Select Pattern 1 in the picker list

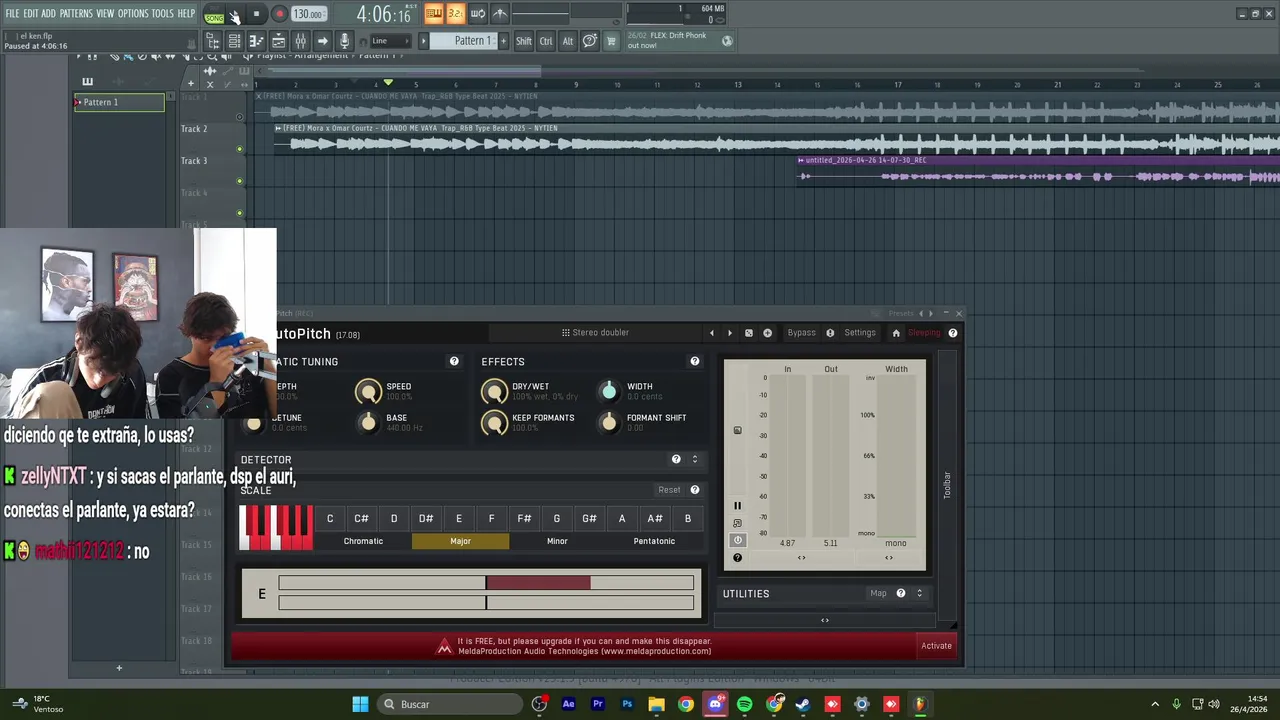(x=119, y=102)
